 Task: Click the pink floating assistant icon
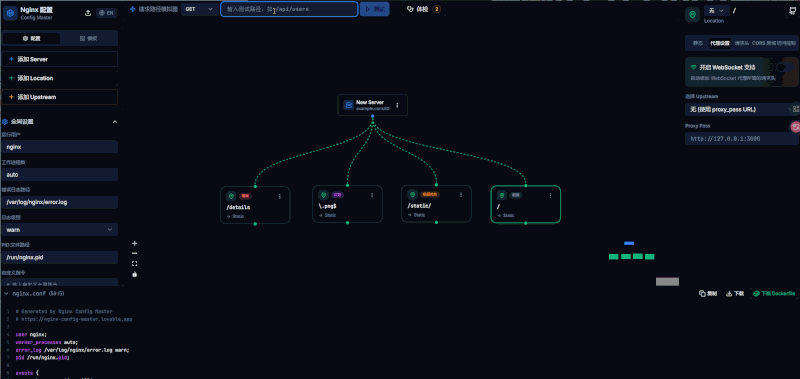click(x=795, y=127)
